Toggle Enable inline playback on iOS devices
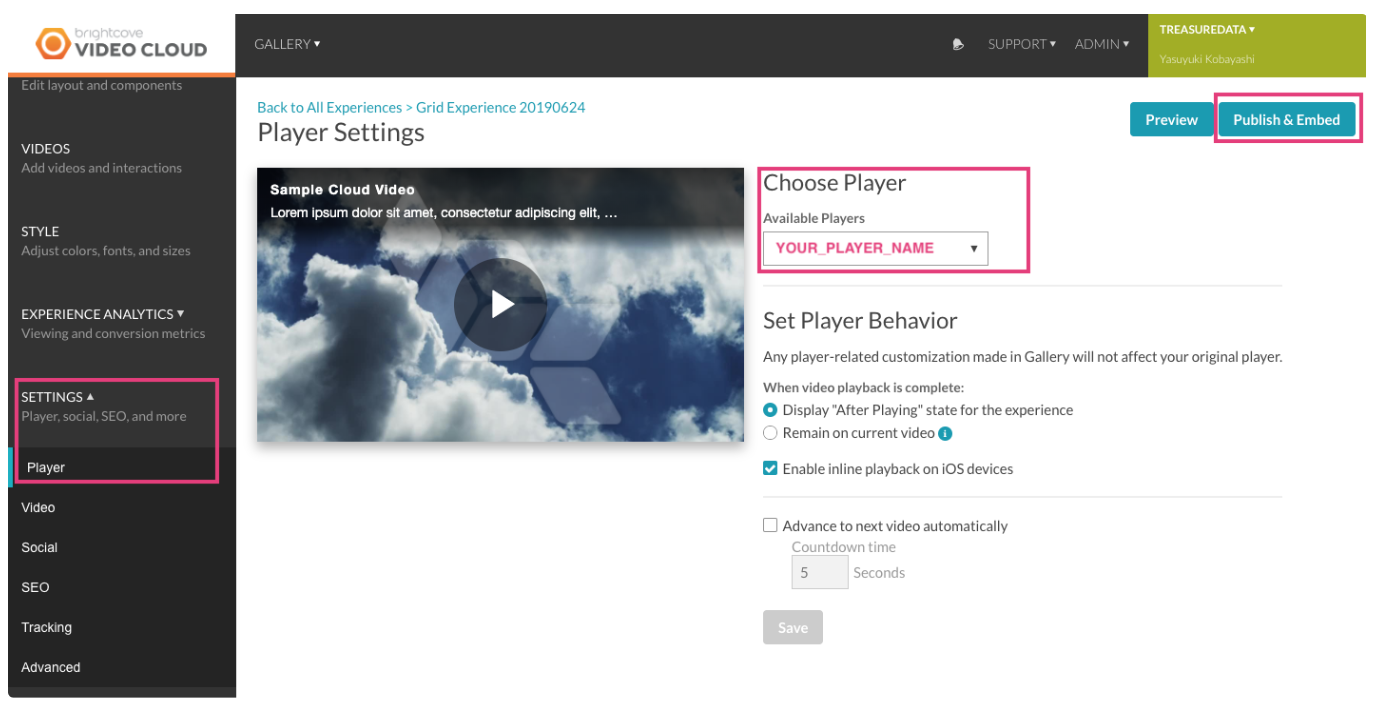This screenshot has height=712, width=1378. pyautogui.click(x=770, y=468)
